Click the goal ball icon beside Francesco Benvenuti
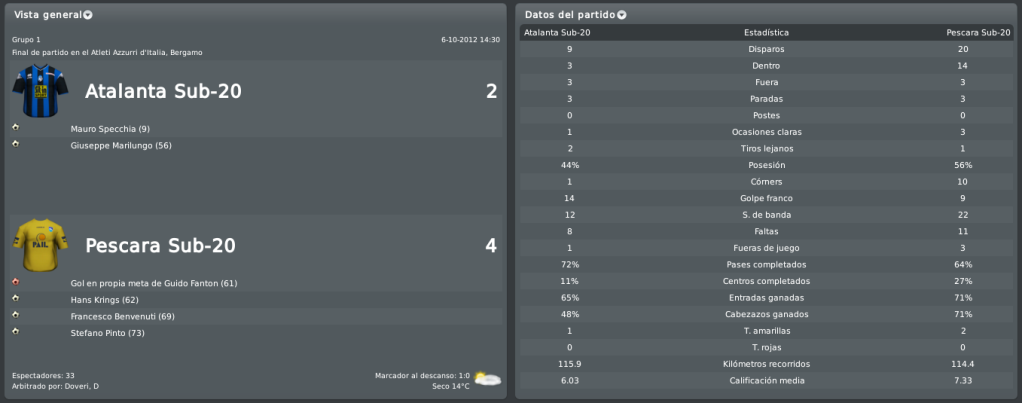This screenshot has height=403, width=1022. [x=15, y=316]
